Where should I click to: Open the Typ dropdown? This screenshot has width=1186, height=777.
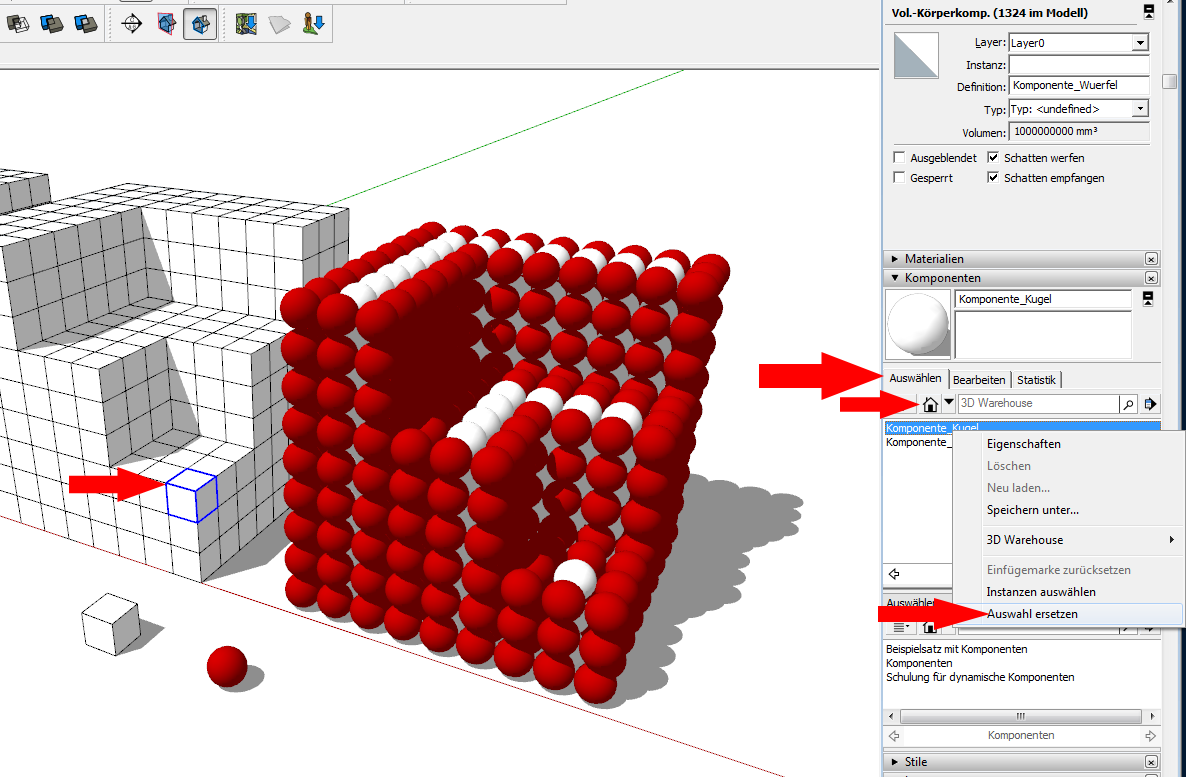tap(1139, 109)
